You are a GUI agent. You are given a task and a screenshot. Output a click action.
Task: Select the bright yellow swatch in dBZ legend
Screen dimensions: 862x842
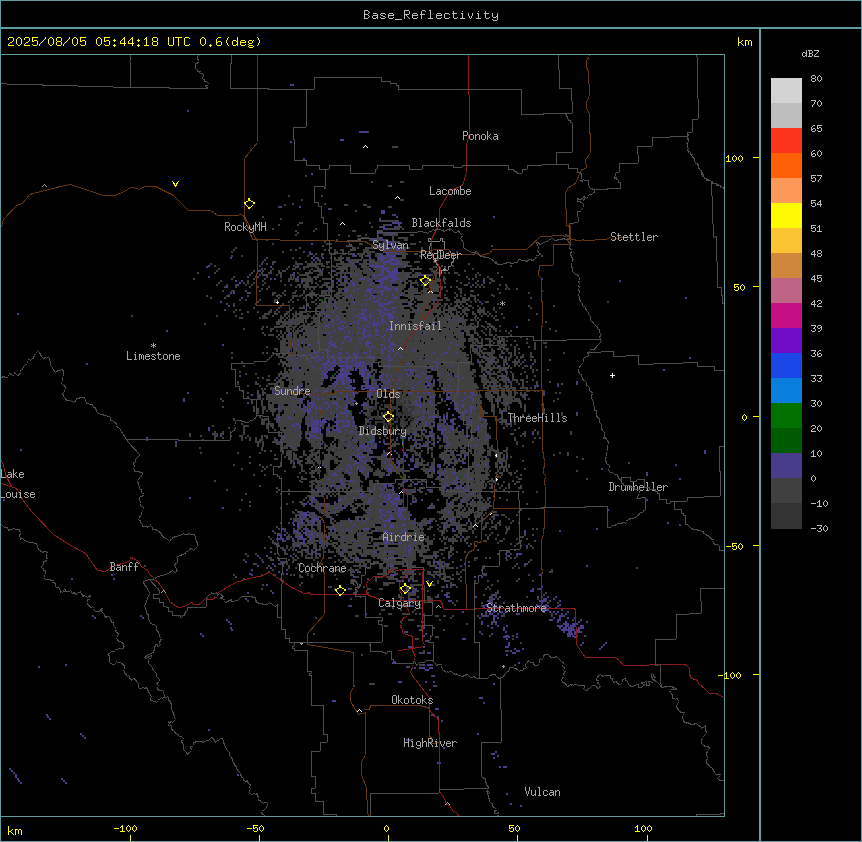pyautogui.click(x=786, y=215)
